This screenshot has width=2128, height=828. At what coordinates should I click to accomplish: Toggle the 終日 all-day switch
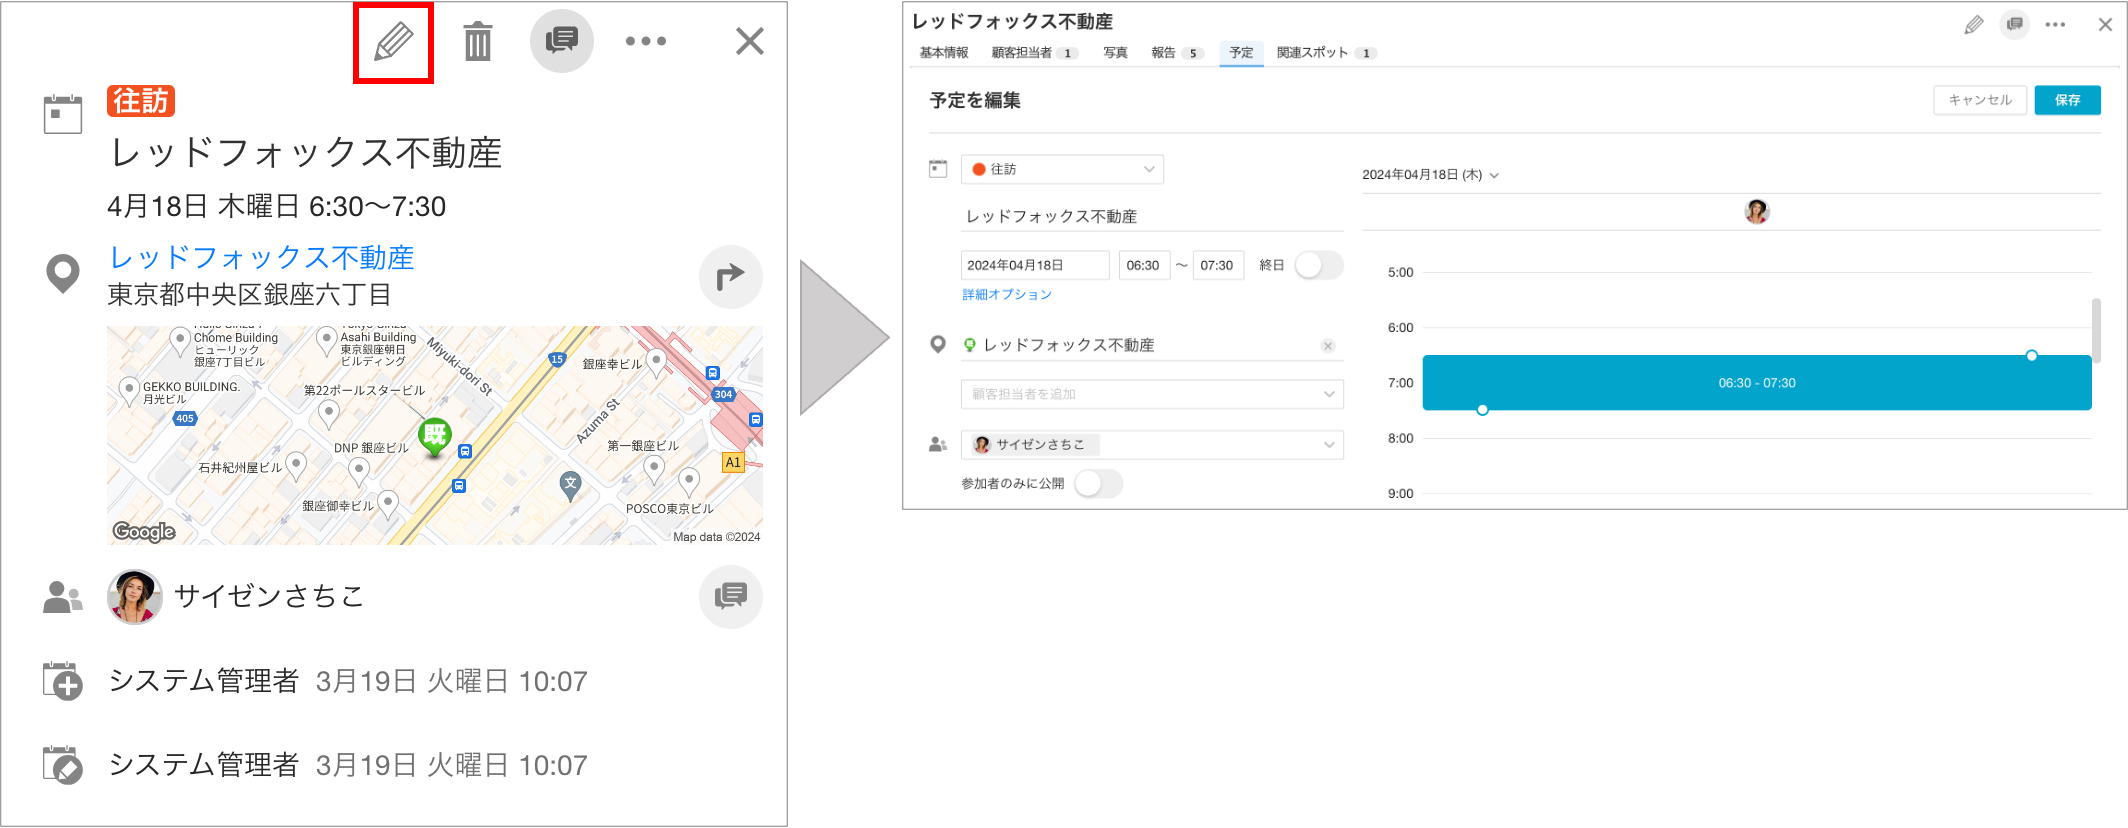[1319, 265]
